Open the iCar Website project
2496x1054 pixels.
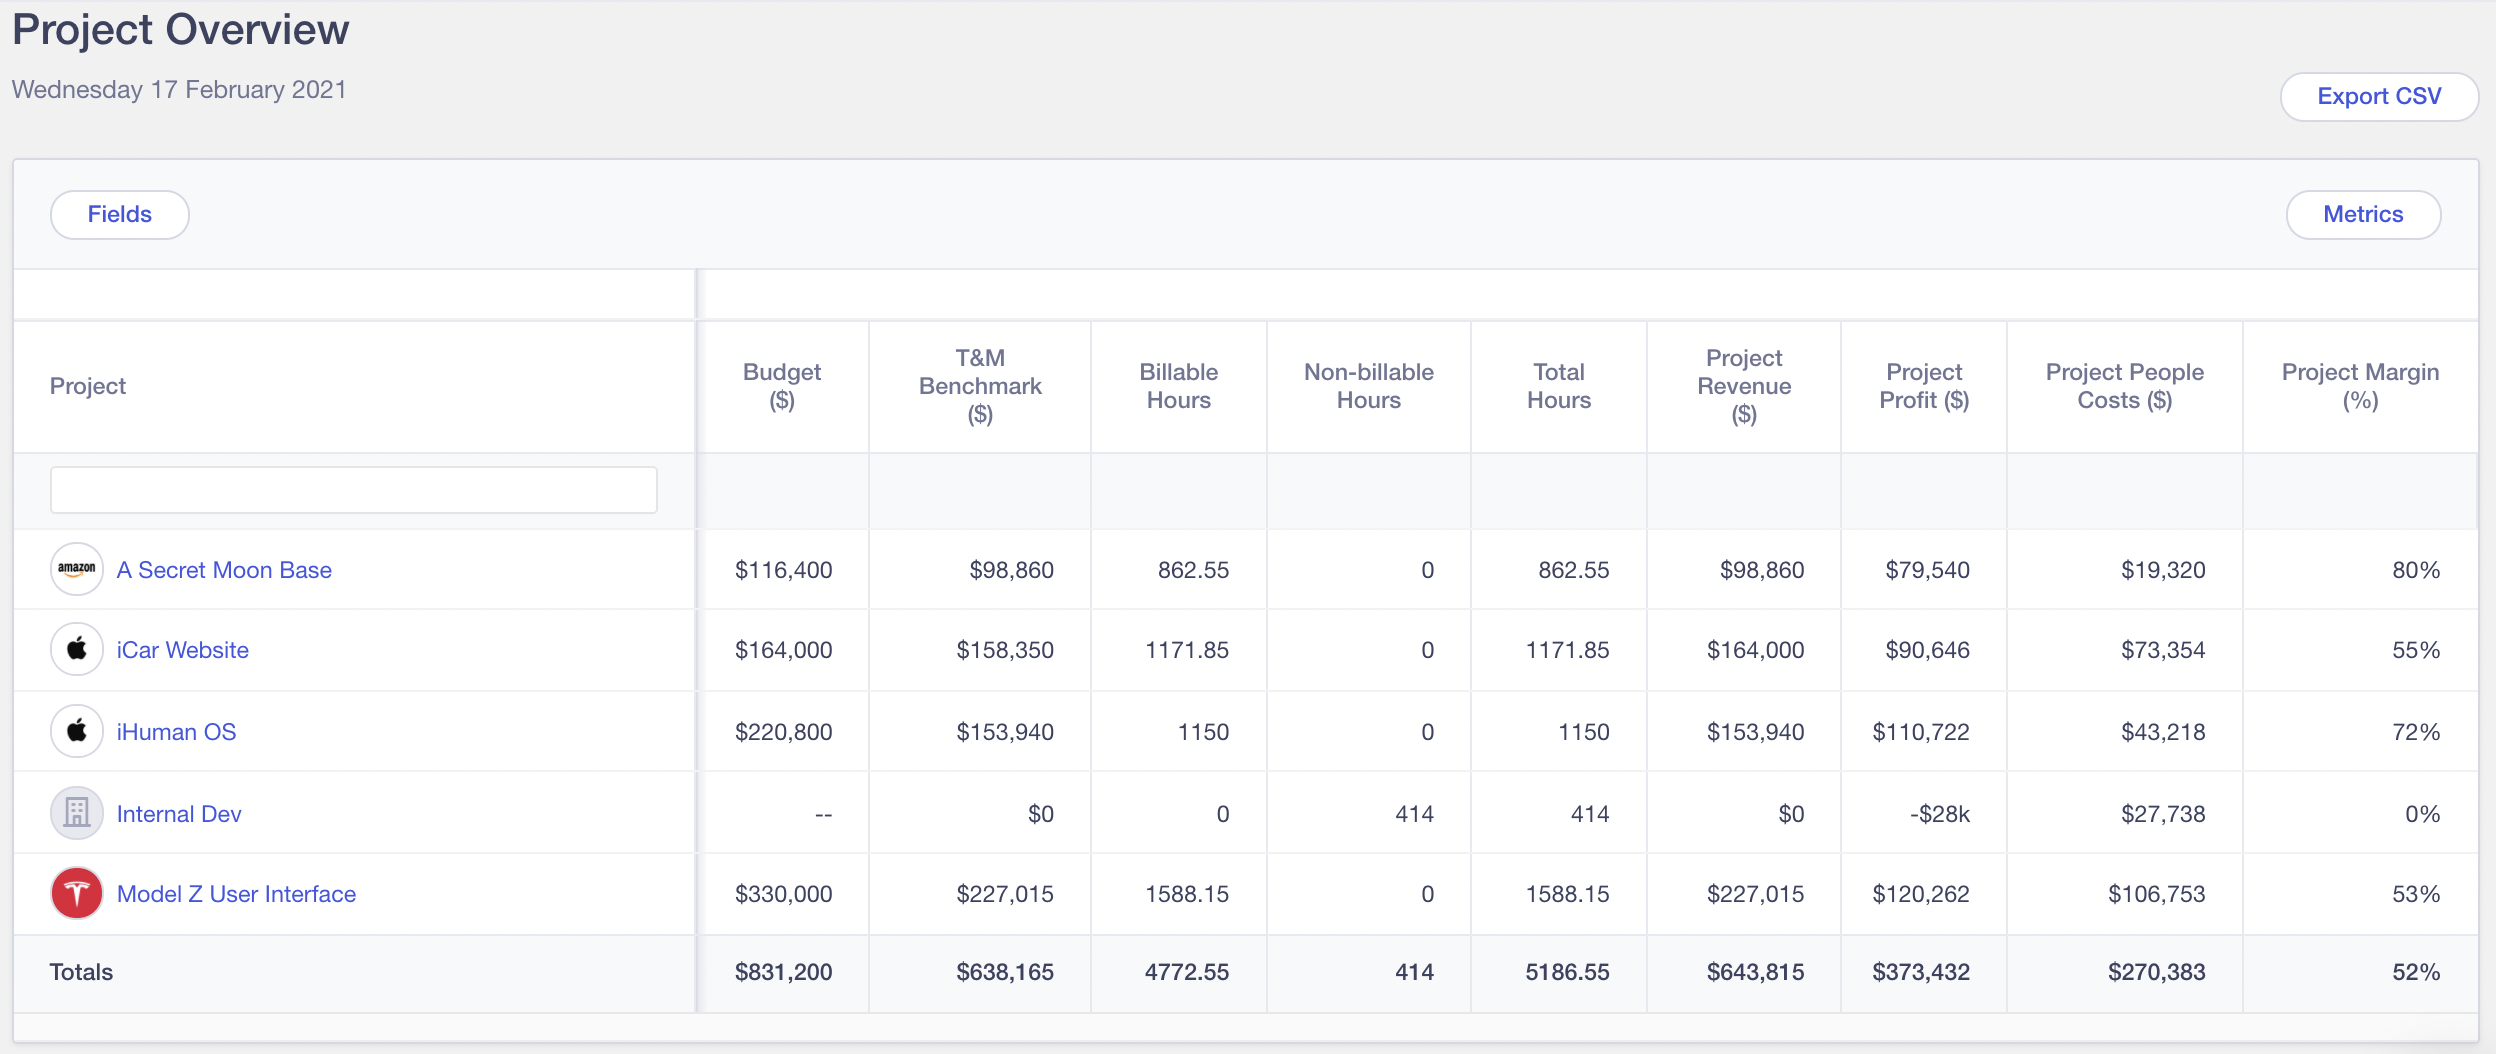pyautogui.click(x=182, y=650)
